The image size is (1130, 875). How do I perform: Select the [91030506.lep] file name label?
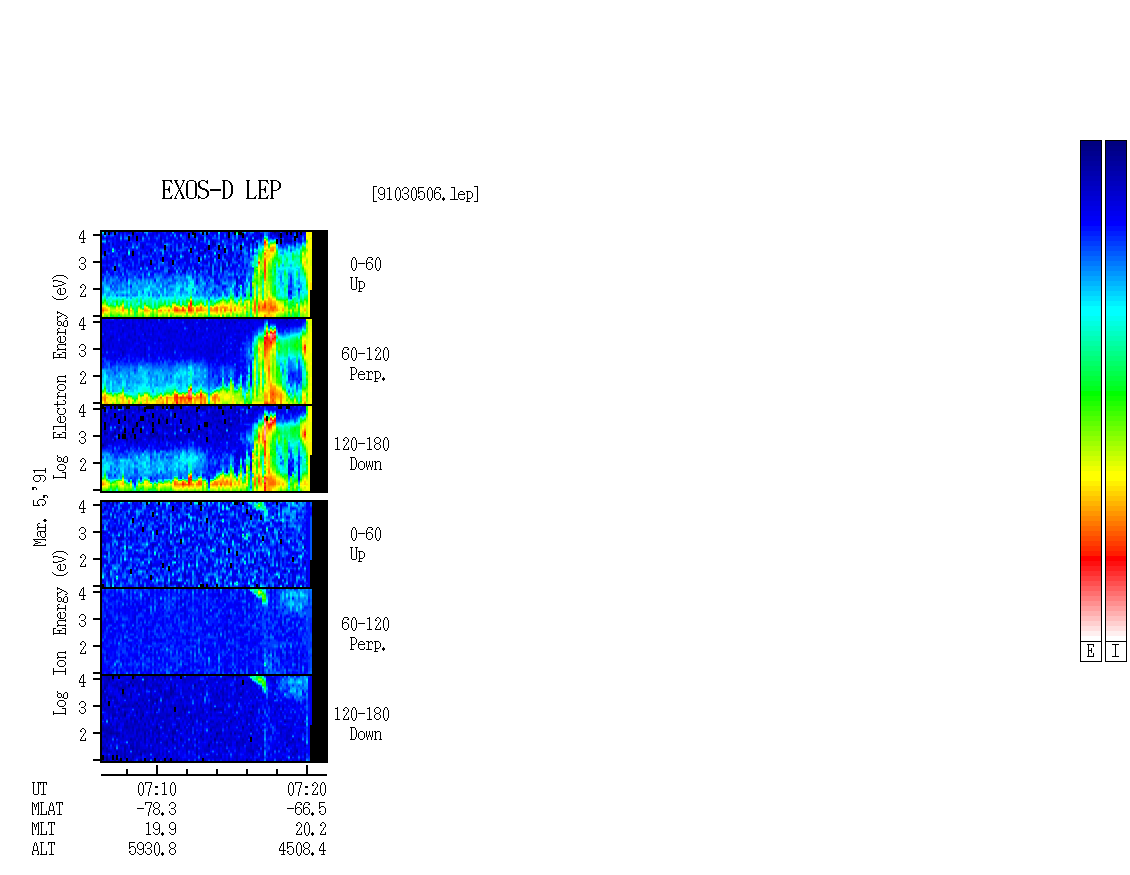pyautogui.click(x=425, y=194)
